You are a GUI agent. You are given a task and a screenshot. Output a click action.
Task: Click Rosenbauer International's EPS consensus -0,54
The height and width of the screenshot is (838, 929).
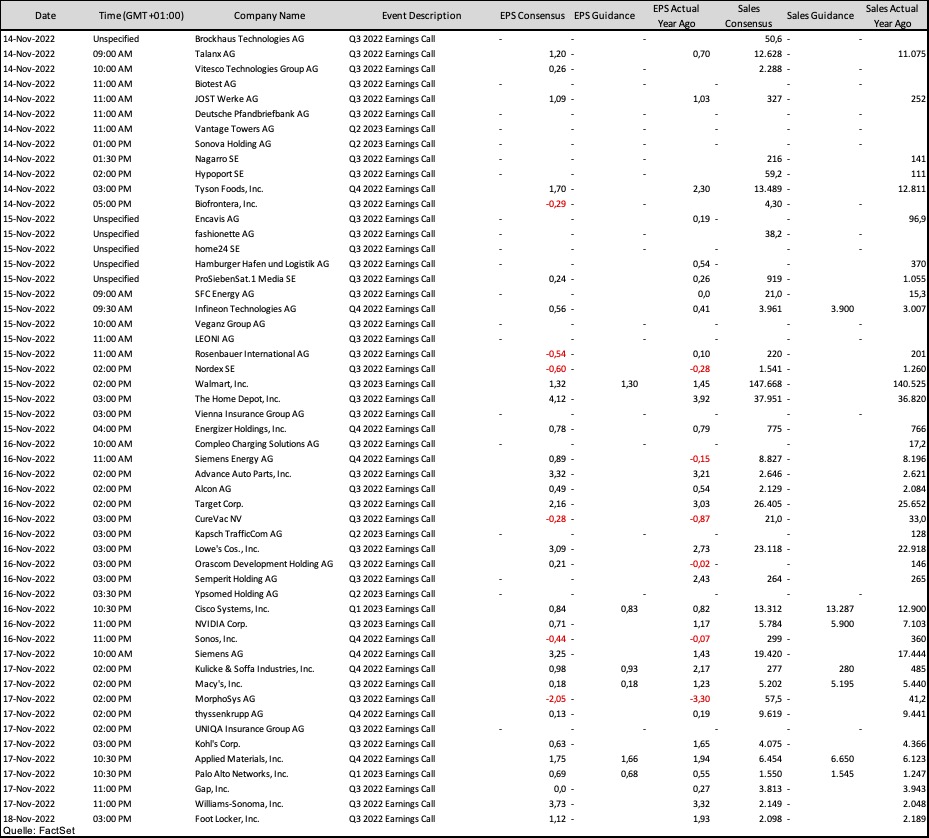556,354
